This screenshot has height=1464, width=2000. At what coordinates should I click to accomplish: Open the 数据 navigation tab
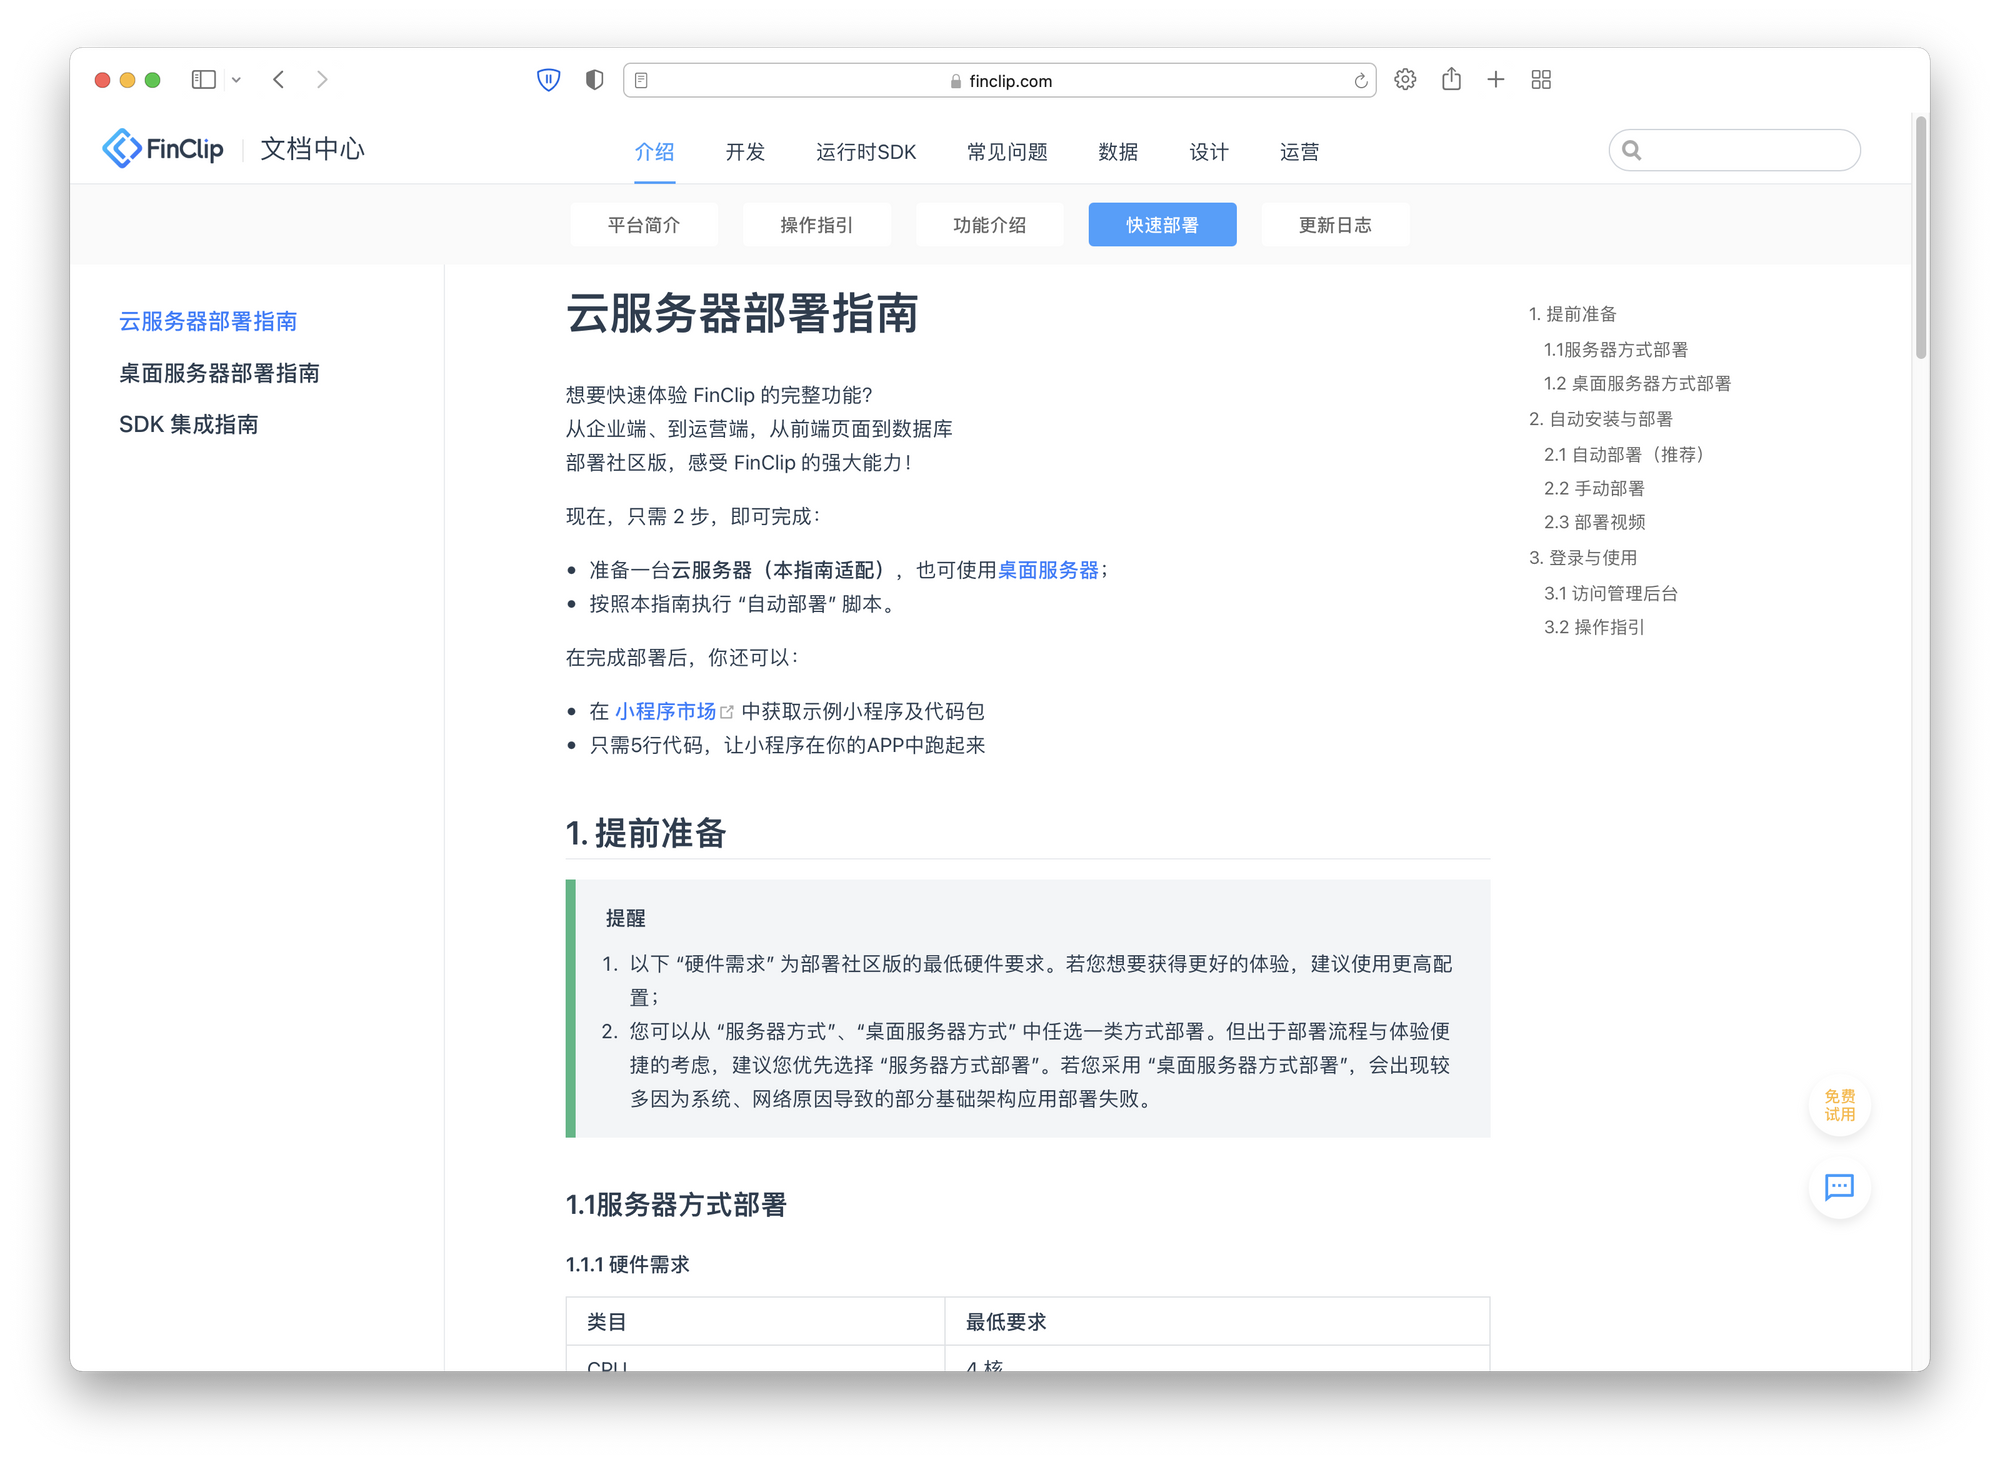point(1118,152)
